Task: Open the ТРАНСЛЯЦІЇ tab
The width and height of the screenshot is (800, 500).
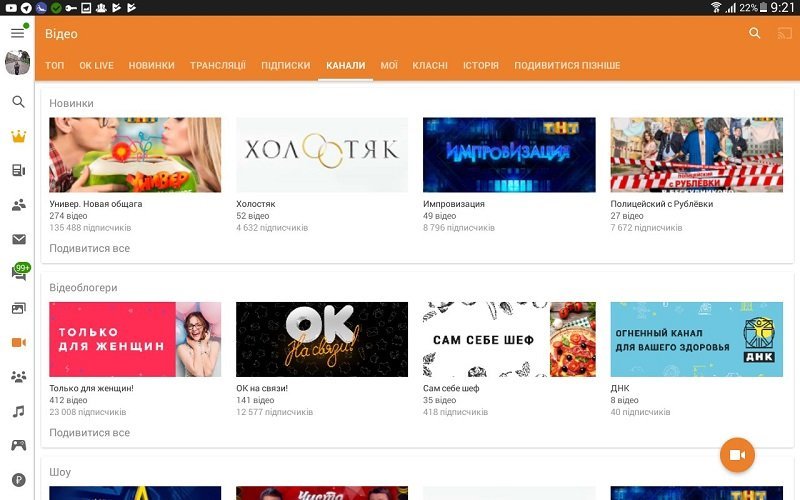Action: point(217,66)
